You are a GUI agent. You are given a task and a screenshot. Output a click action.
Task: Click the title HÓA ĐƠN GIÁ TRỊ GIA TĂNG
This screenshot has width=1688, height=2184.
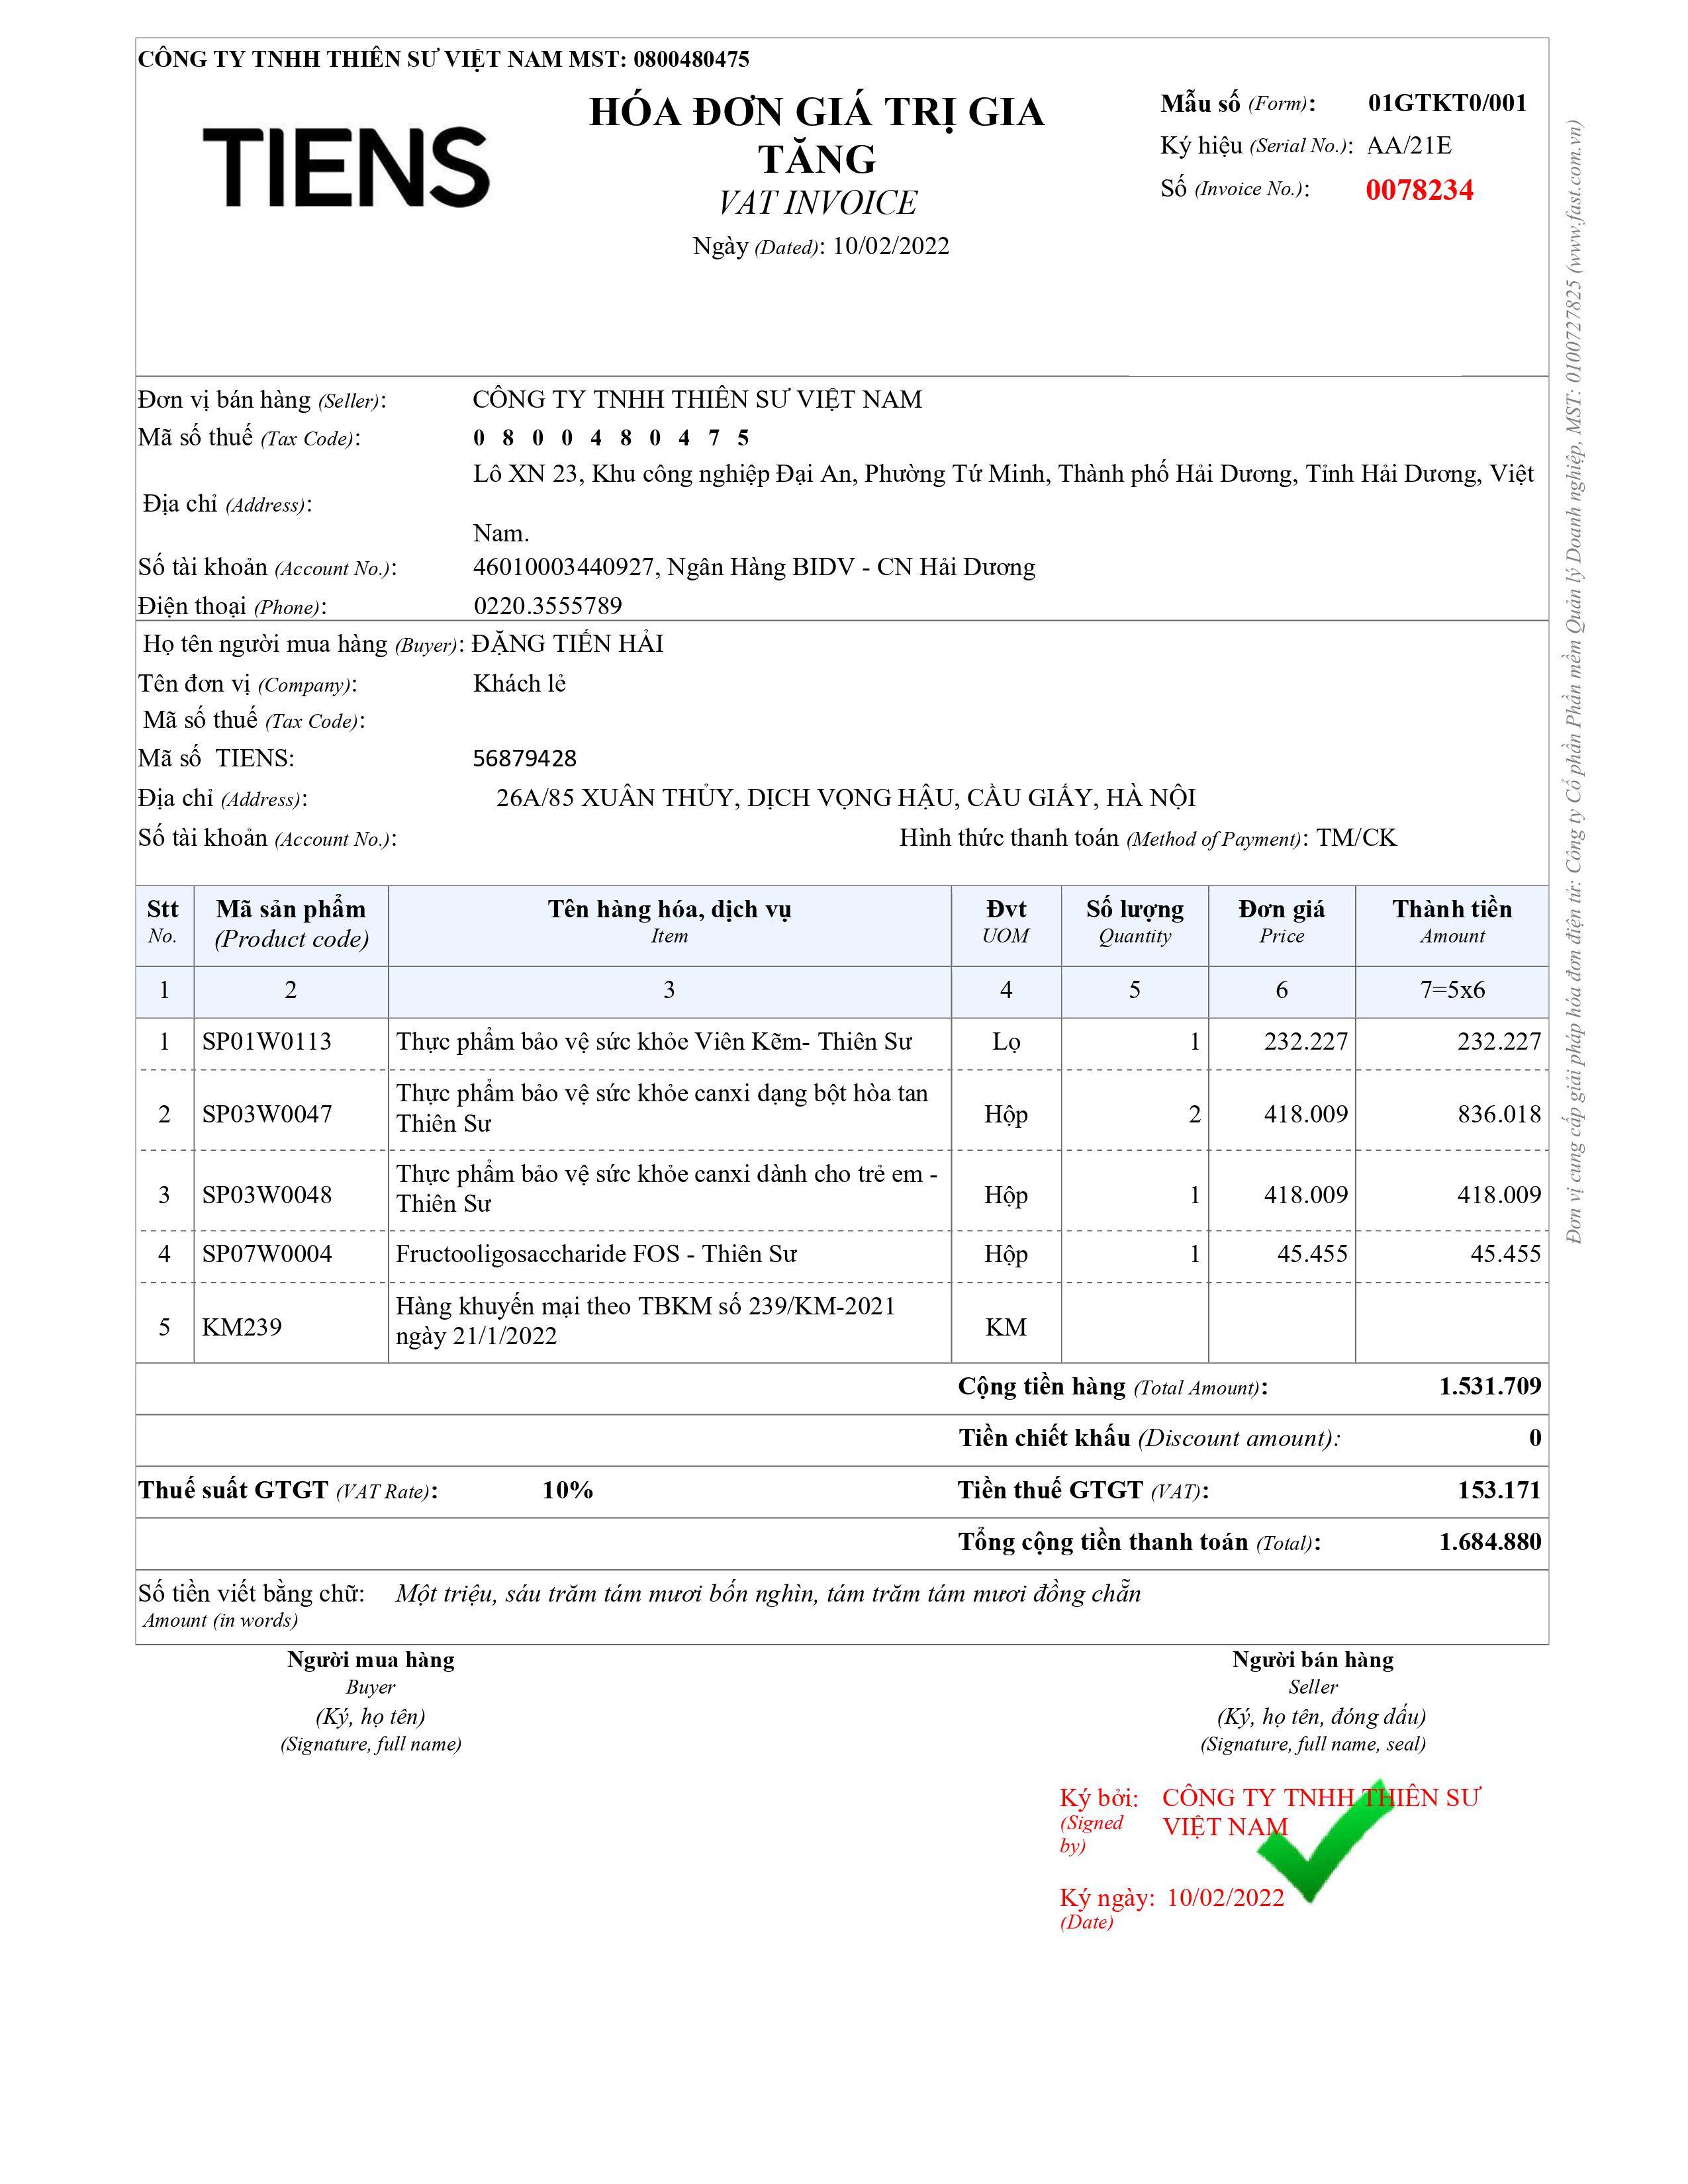[x=817, y=135]
